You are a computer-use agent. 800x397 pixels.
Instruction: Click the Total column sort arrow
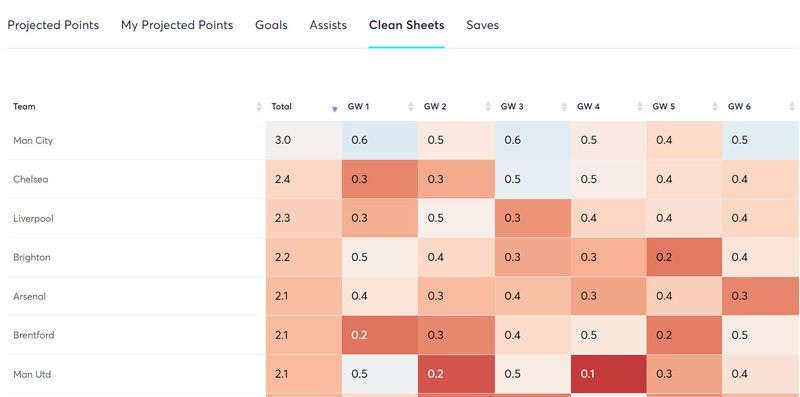[335, 109]
